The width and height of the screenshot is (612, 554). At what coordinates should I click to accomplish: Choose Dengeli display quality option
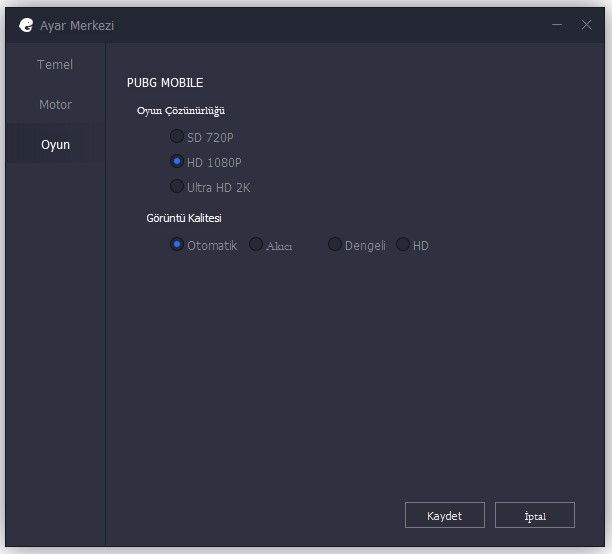(335, 244)
